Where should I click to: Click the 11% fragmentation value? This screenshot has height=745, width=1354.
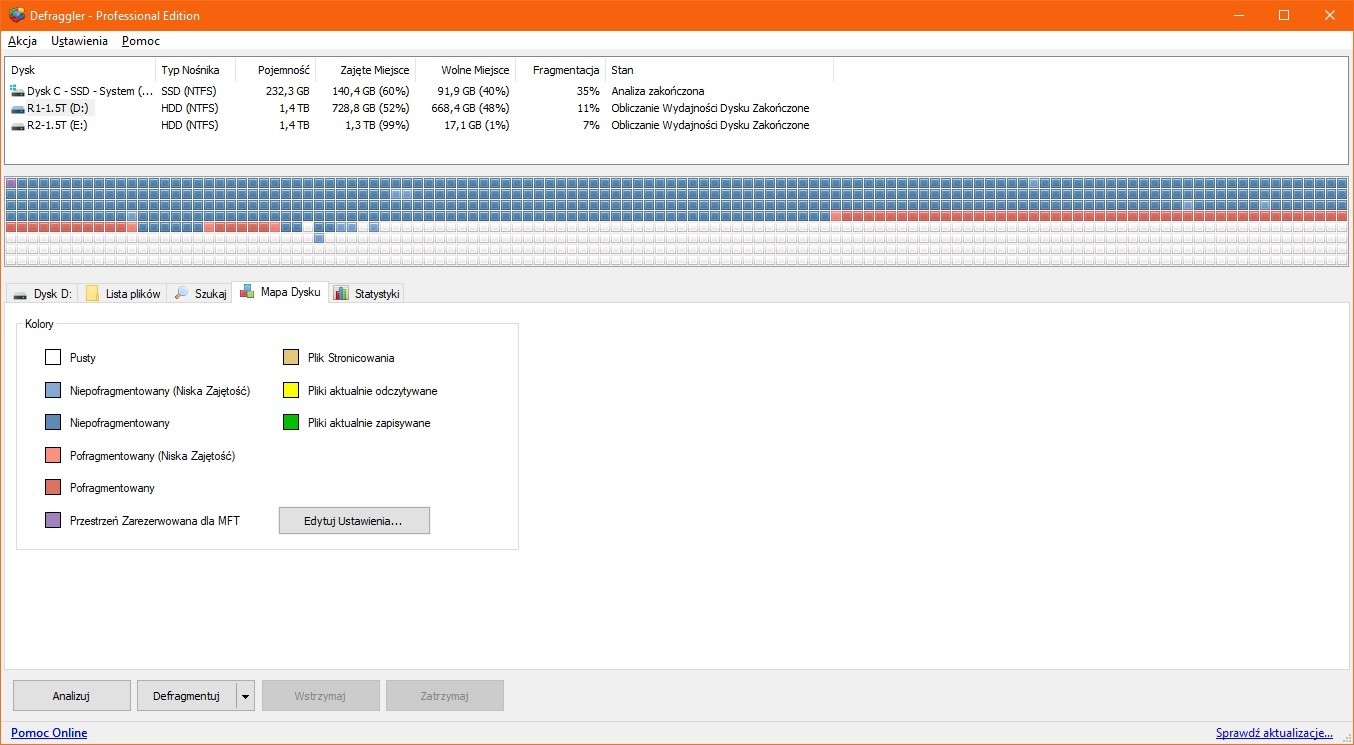point(588,108)
